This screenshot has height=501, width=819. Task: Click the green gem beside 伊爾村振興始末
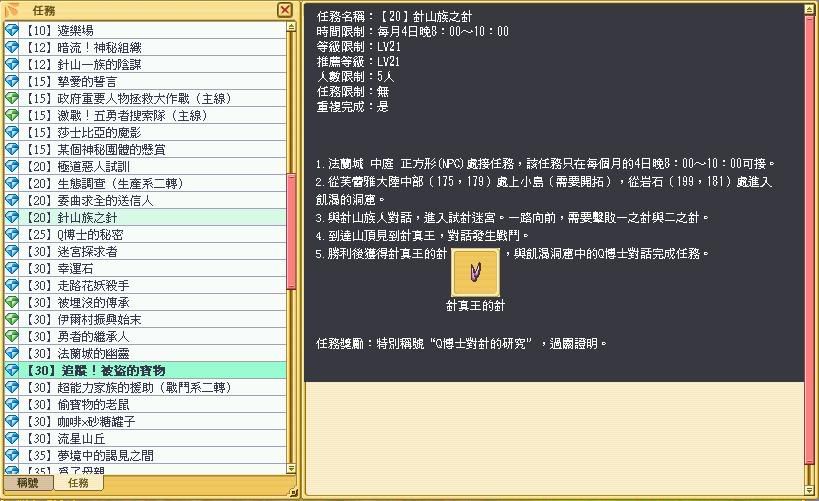click(x=12, y=320)
